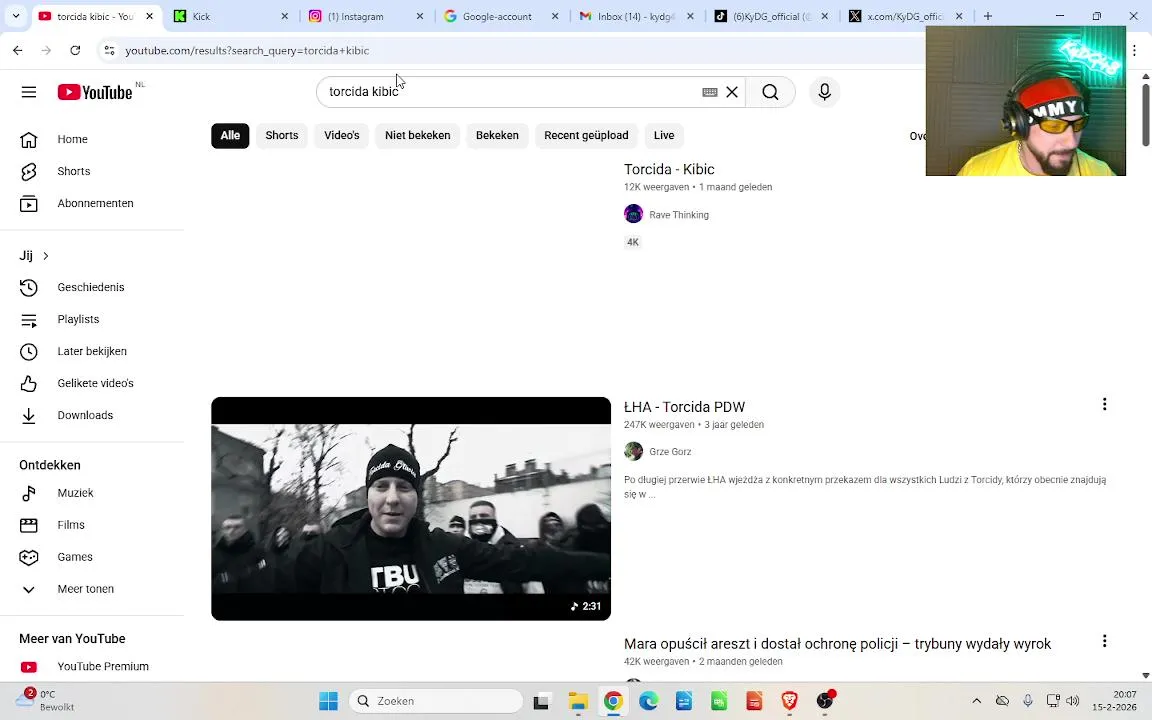Go back in browser history
1152x720 pixels.
(18, 50)
